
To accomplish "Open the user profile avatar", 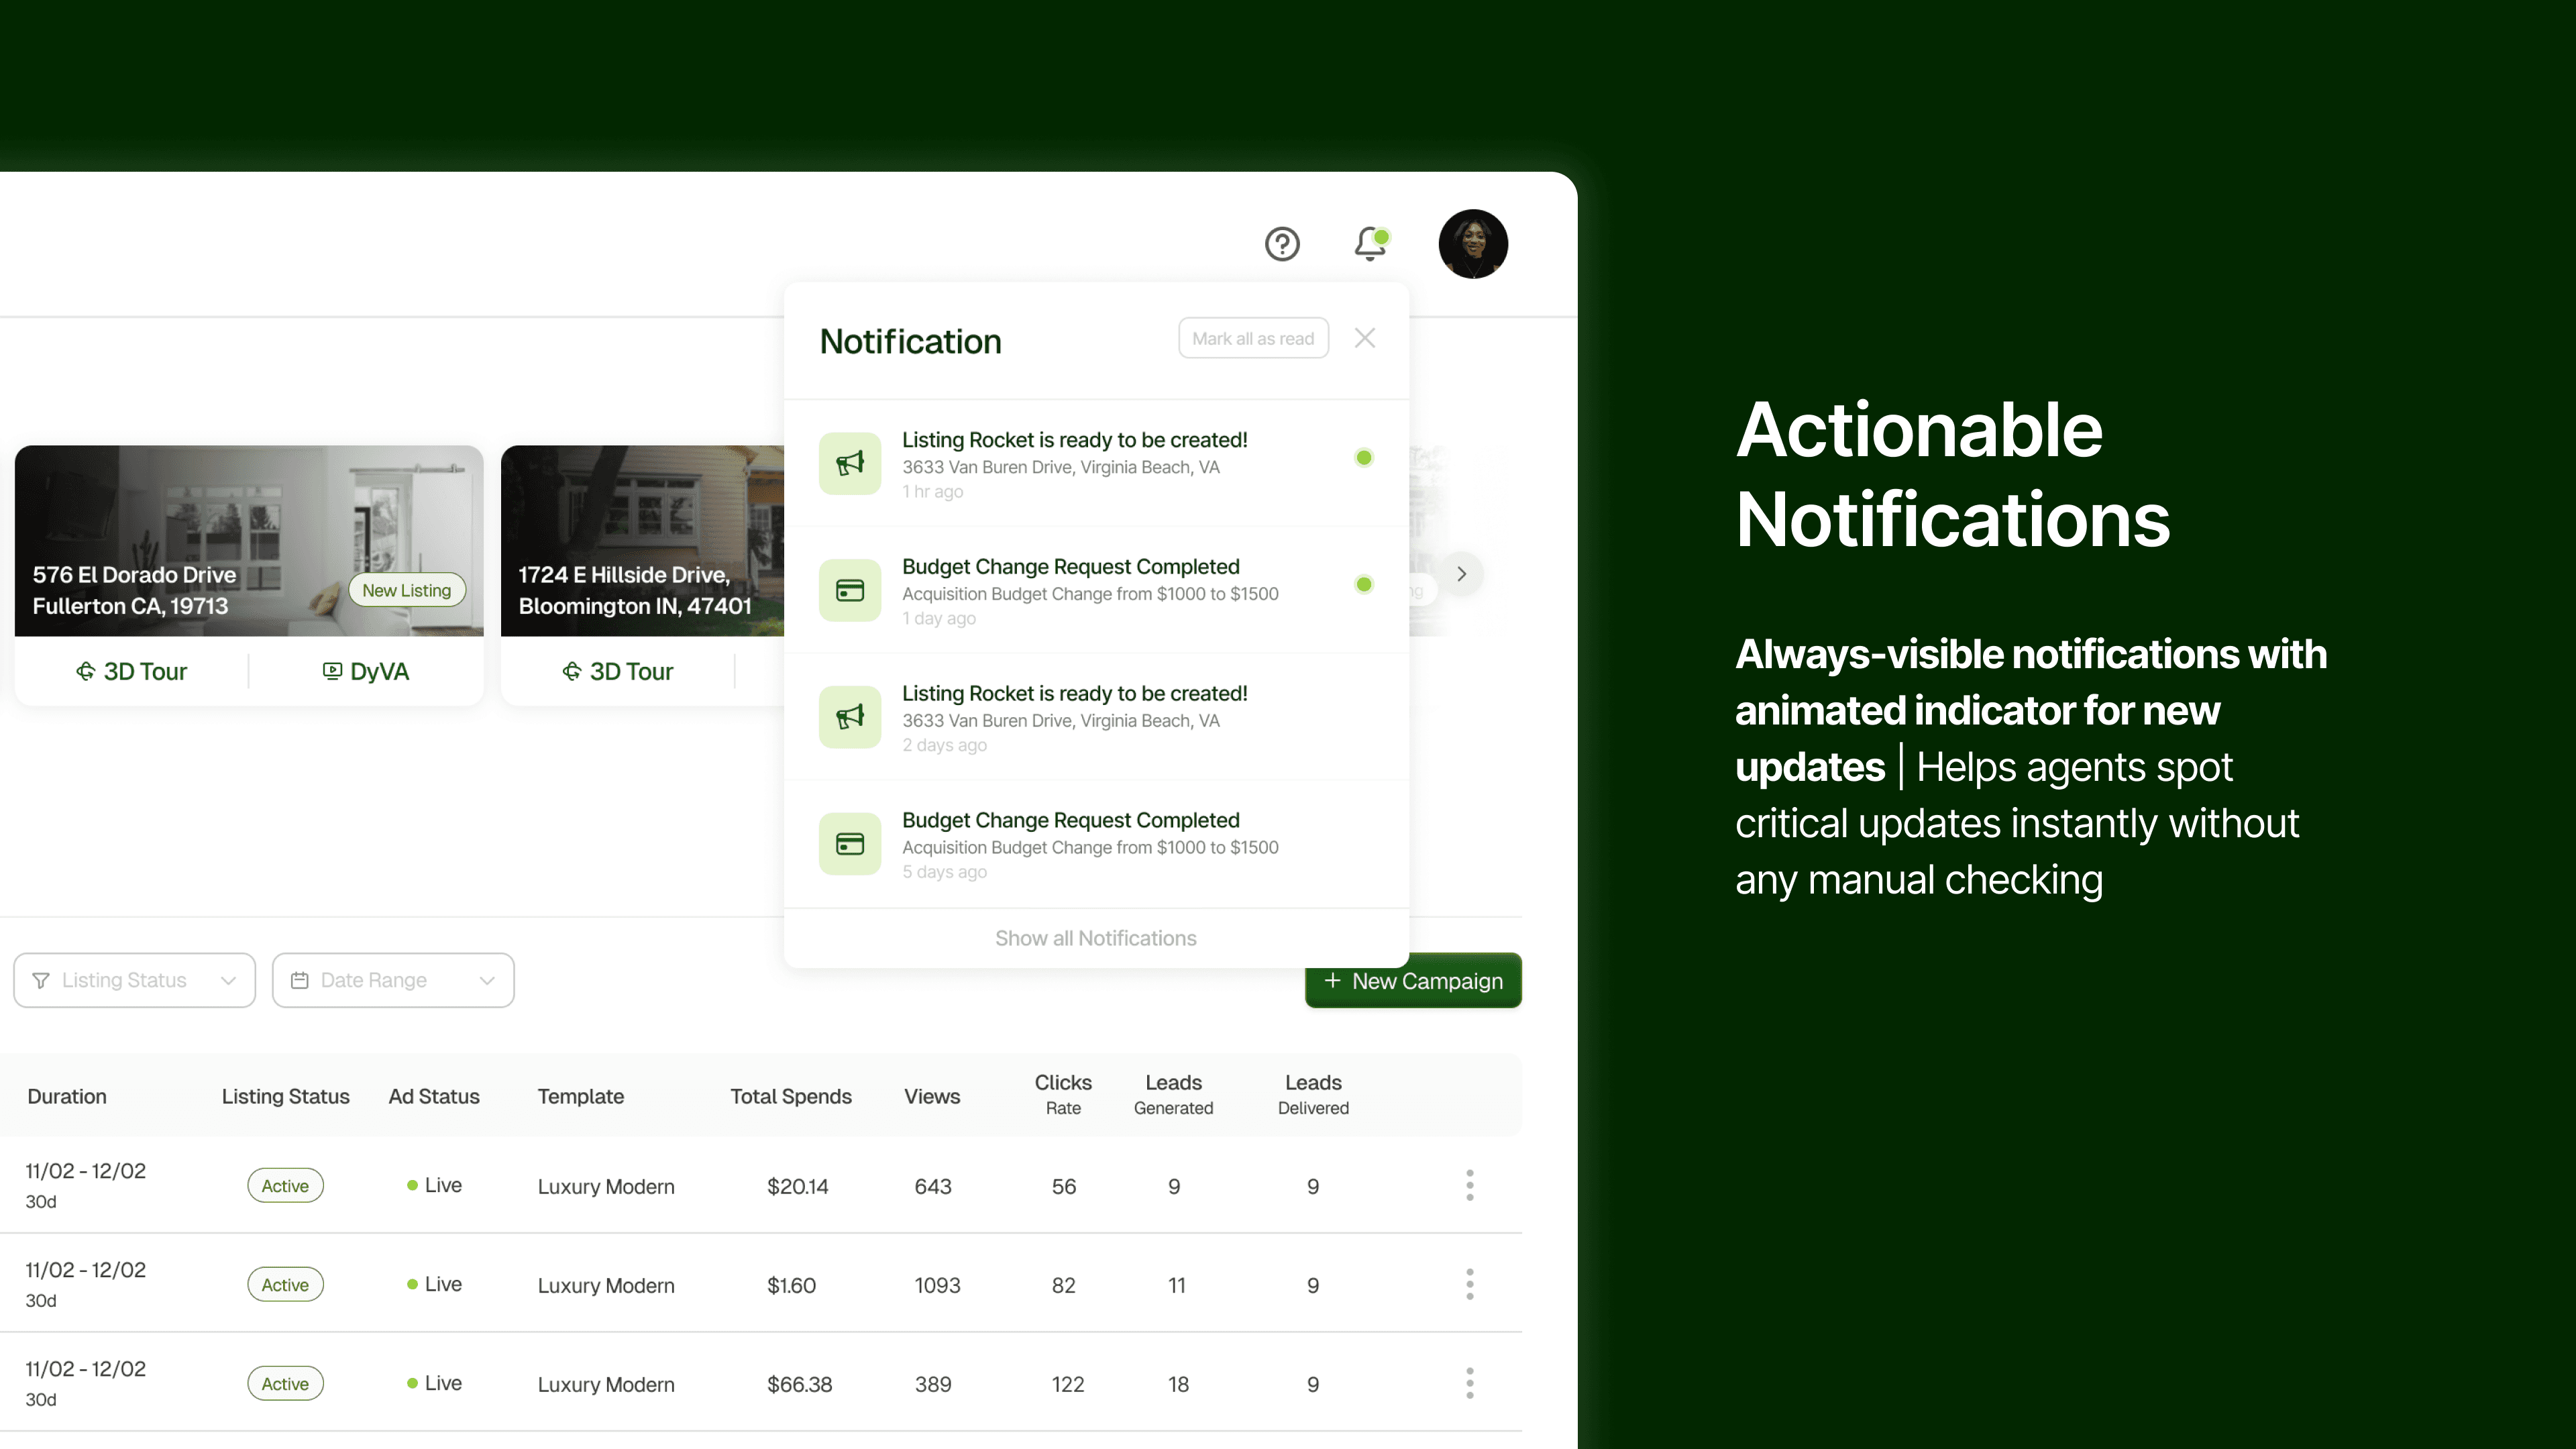I will (1473, 244).
